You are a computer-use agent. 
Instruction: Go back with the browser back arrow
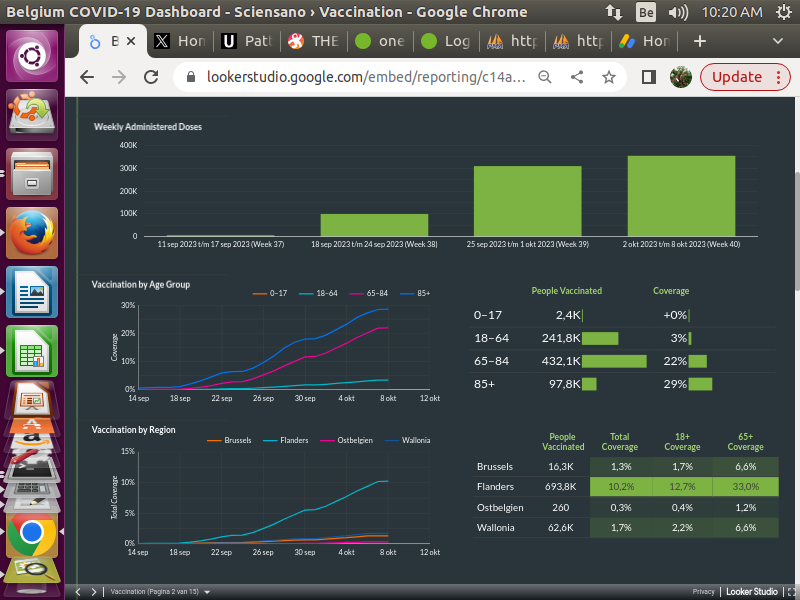87,77
